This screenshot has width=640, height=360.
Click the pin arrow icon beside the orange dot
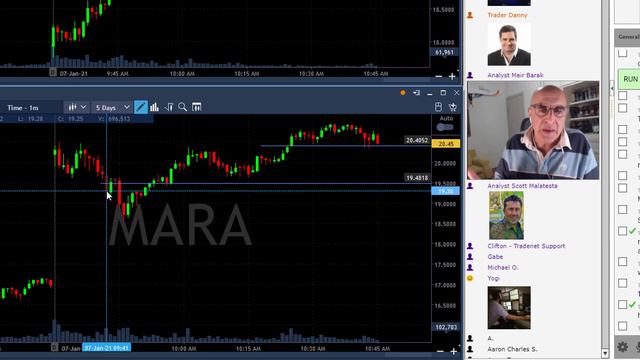point(416,93)
